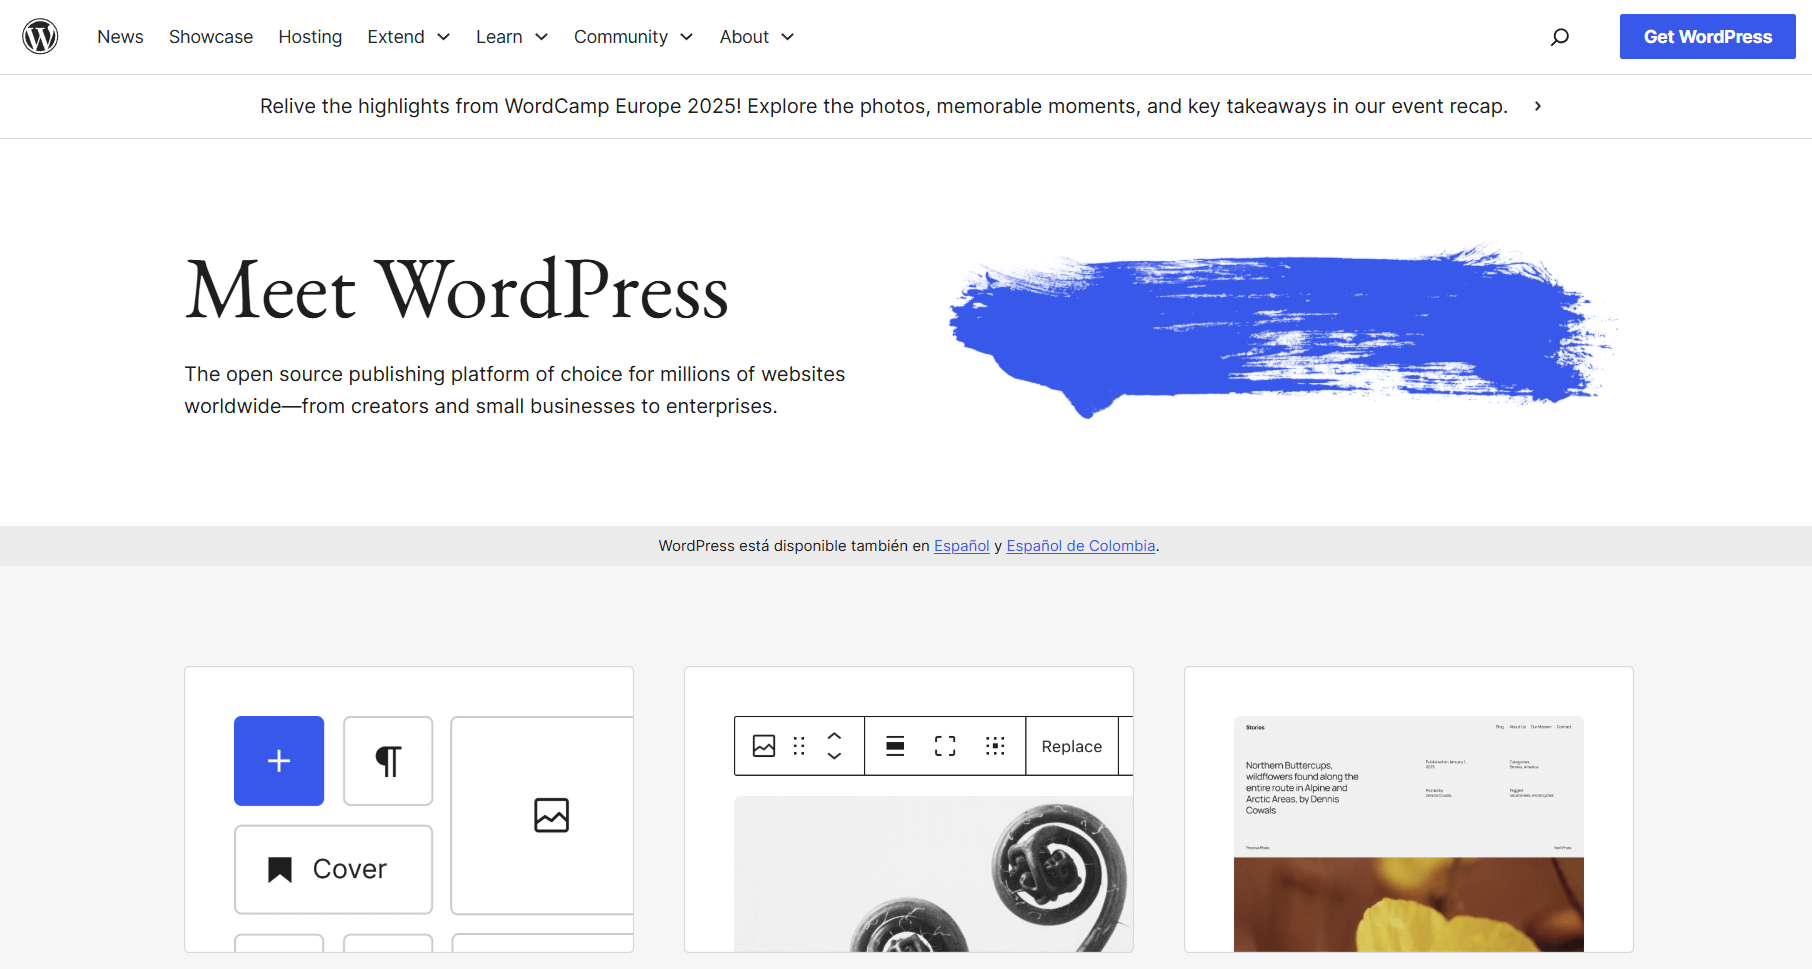Open the Español link

(961, 546)
